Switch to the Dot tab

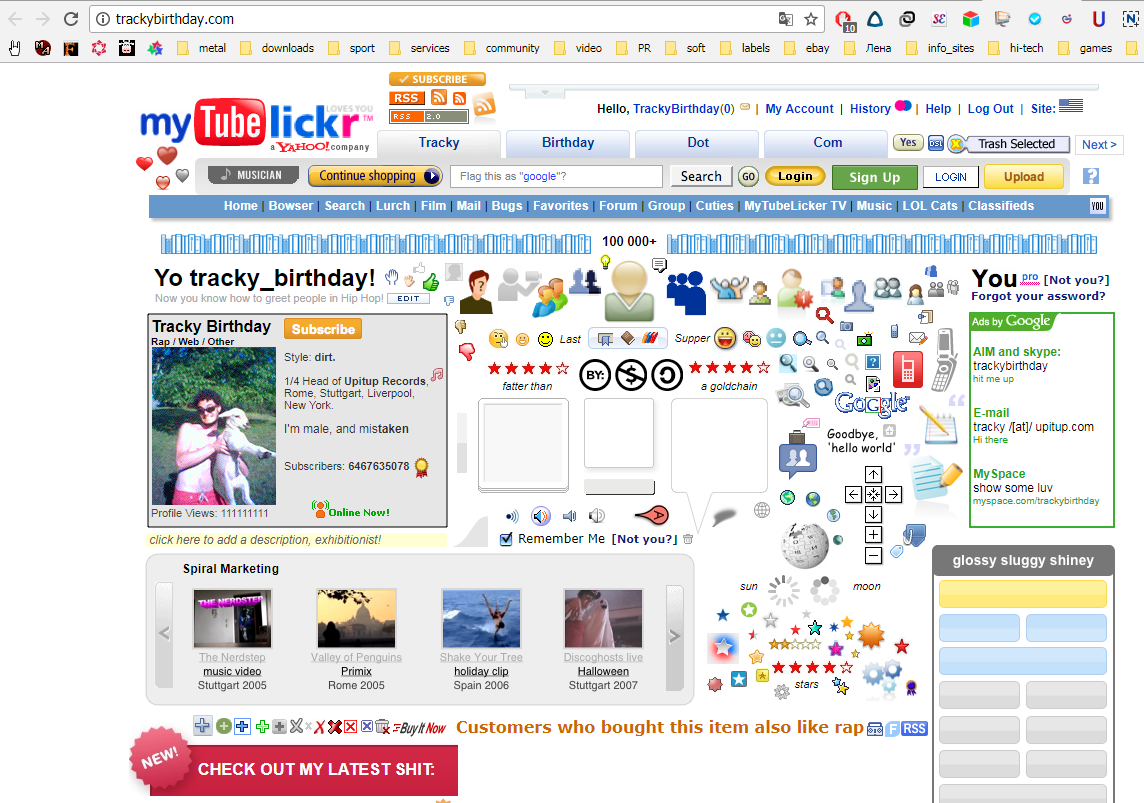click(x=697, y=143)
